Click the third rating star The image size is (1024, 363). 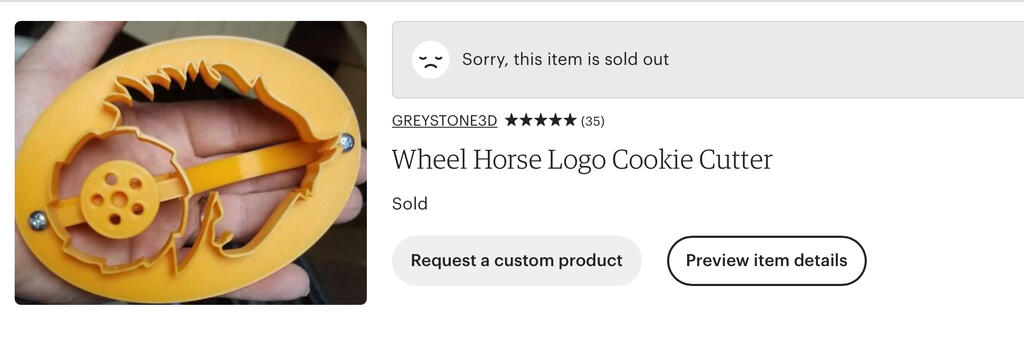click(x=541, y=120)
